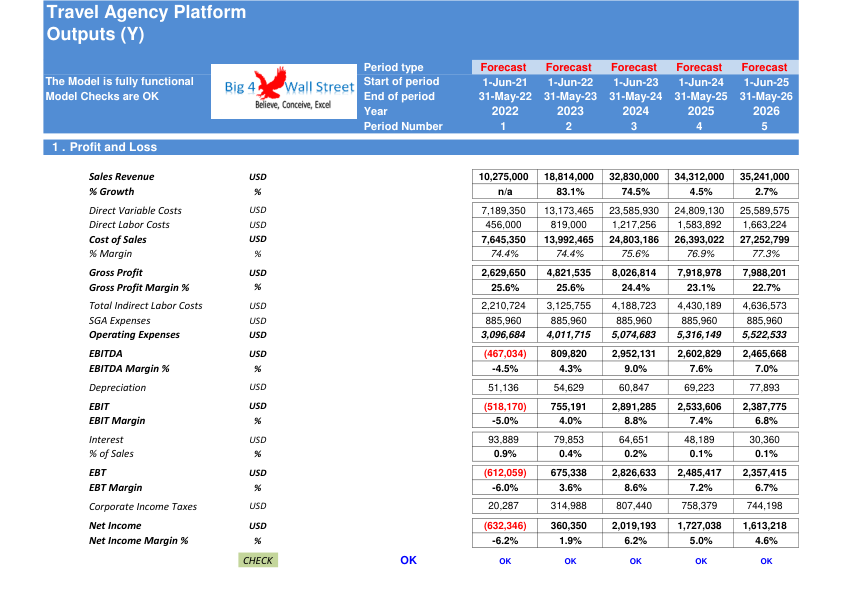Click the 'Cost of Sales' row label
Screen dimensions: 842x596
(x=118, y=239)
